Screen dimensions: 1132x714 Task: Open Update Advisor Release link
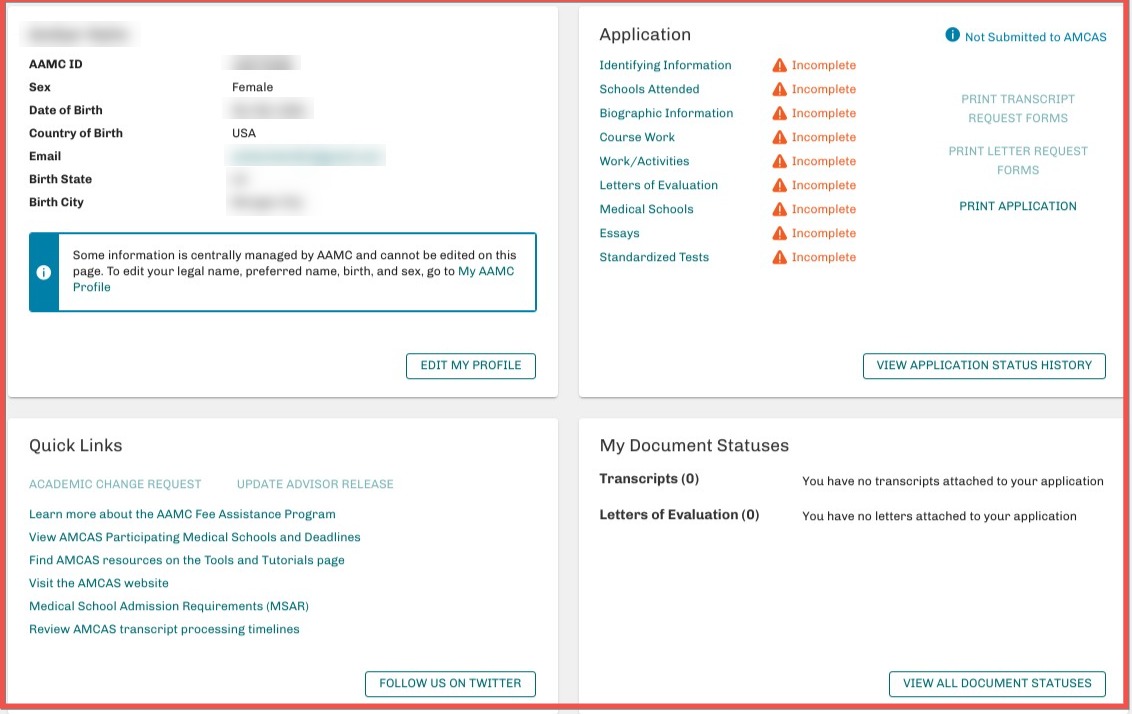[x=315, y=484]
